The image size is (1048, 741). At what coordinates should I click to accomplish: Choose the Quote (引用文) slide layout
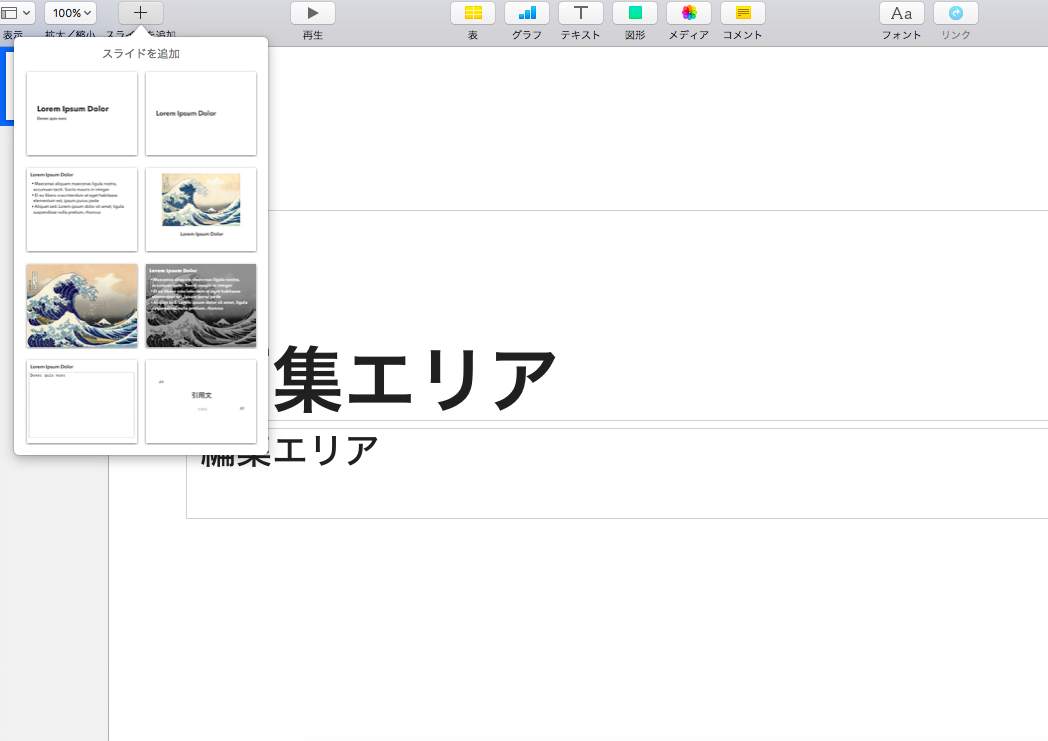point(201,402)
